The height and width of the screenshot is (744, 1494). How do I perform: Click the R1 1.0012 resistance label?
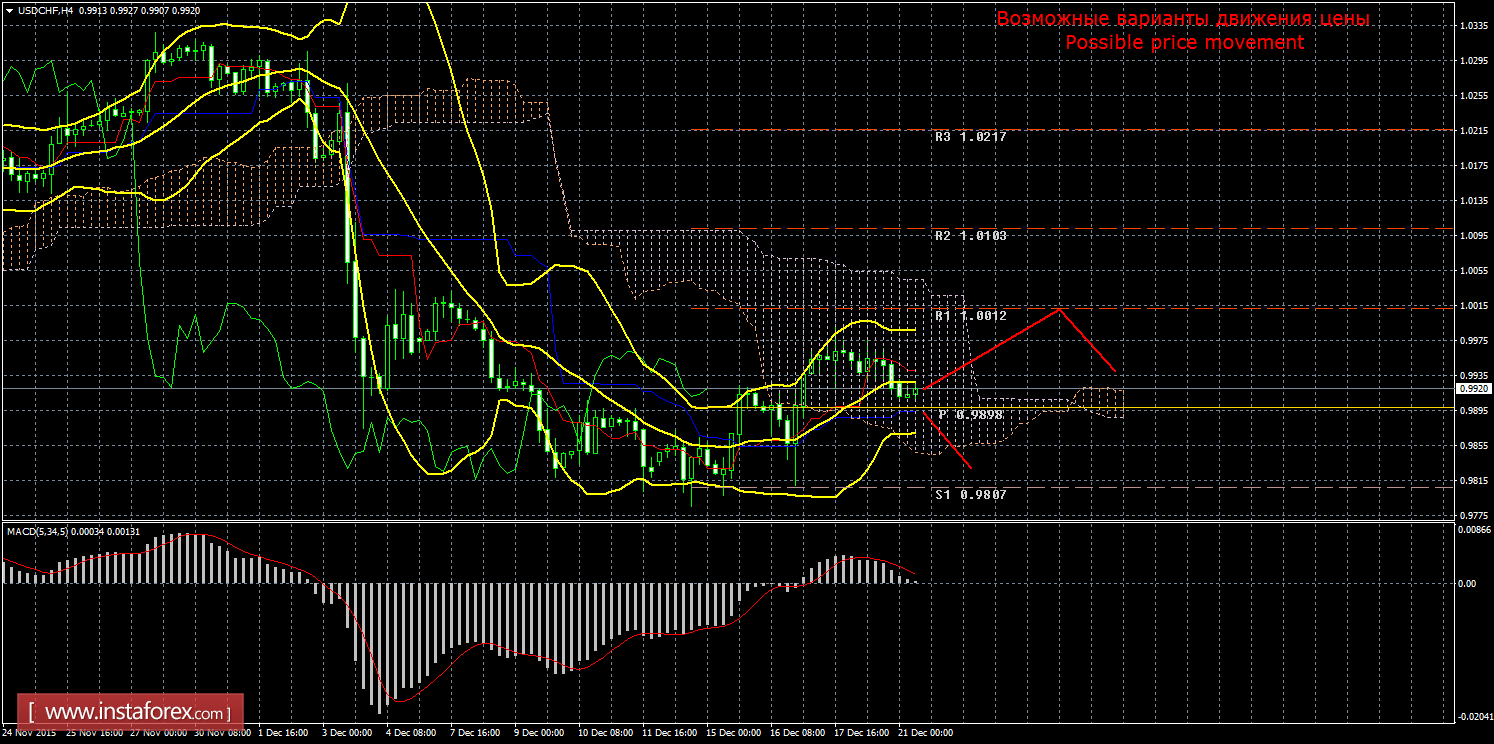(x=969, y=315)
